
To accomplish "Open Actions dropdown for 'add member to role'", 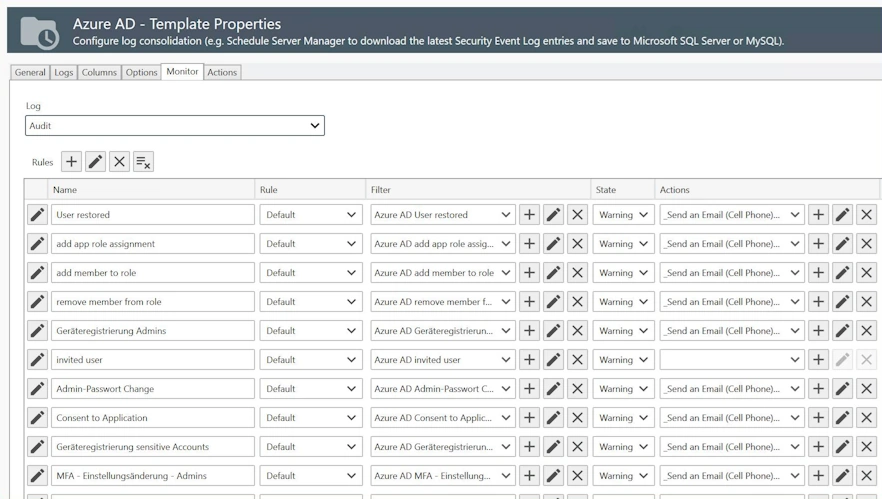I will coord(732,273).
